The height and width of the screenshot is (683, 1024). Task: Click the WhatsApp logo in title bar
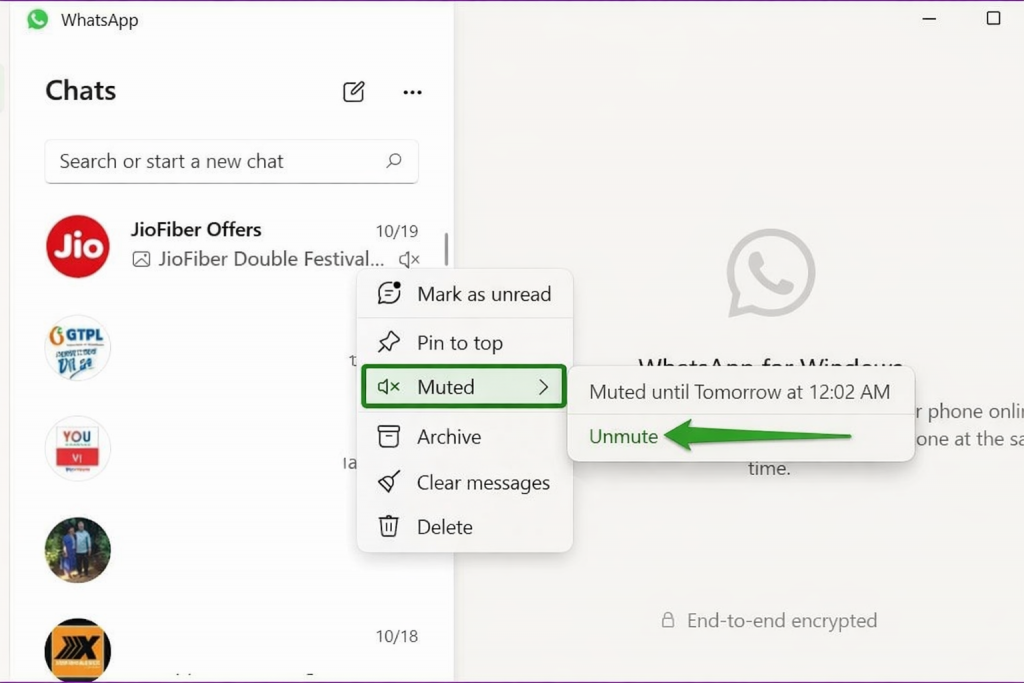[x=38, y=20]
